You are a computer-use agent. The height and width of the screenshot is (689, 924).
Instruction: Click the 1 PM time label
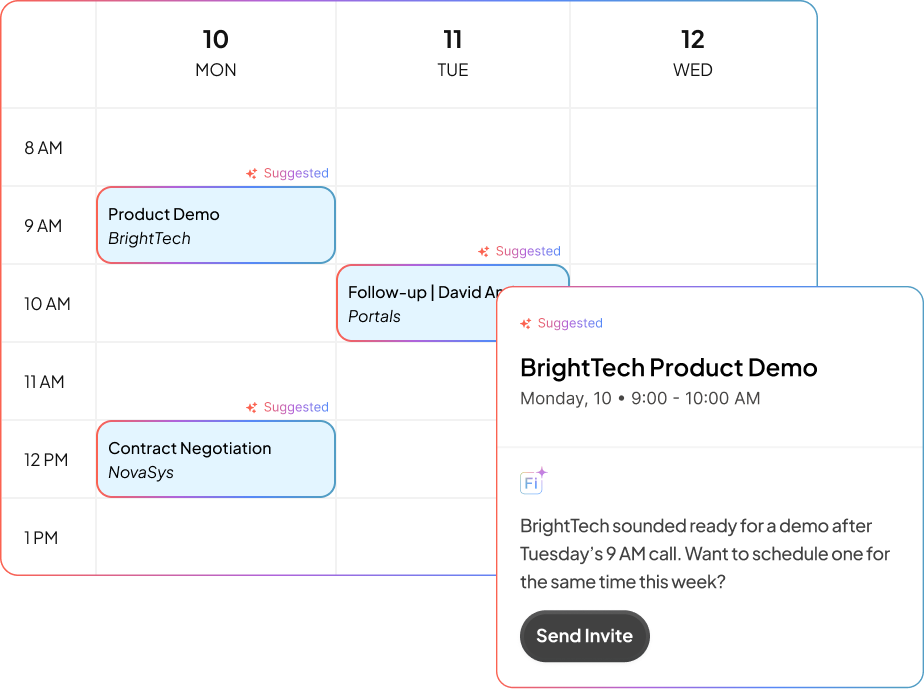click(x=42, y=538)
